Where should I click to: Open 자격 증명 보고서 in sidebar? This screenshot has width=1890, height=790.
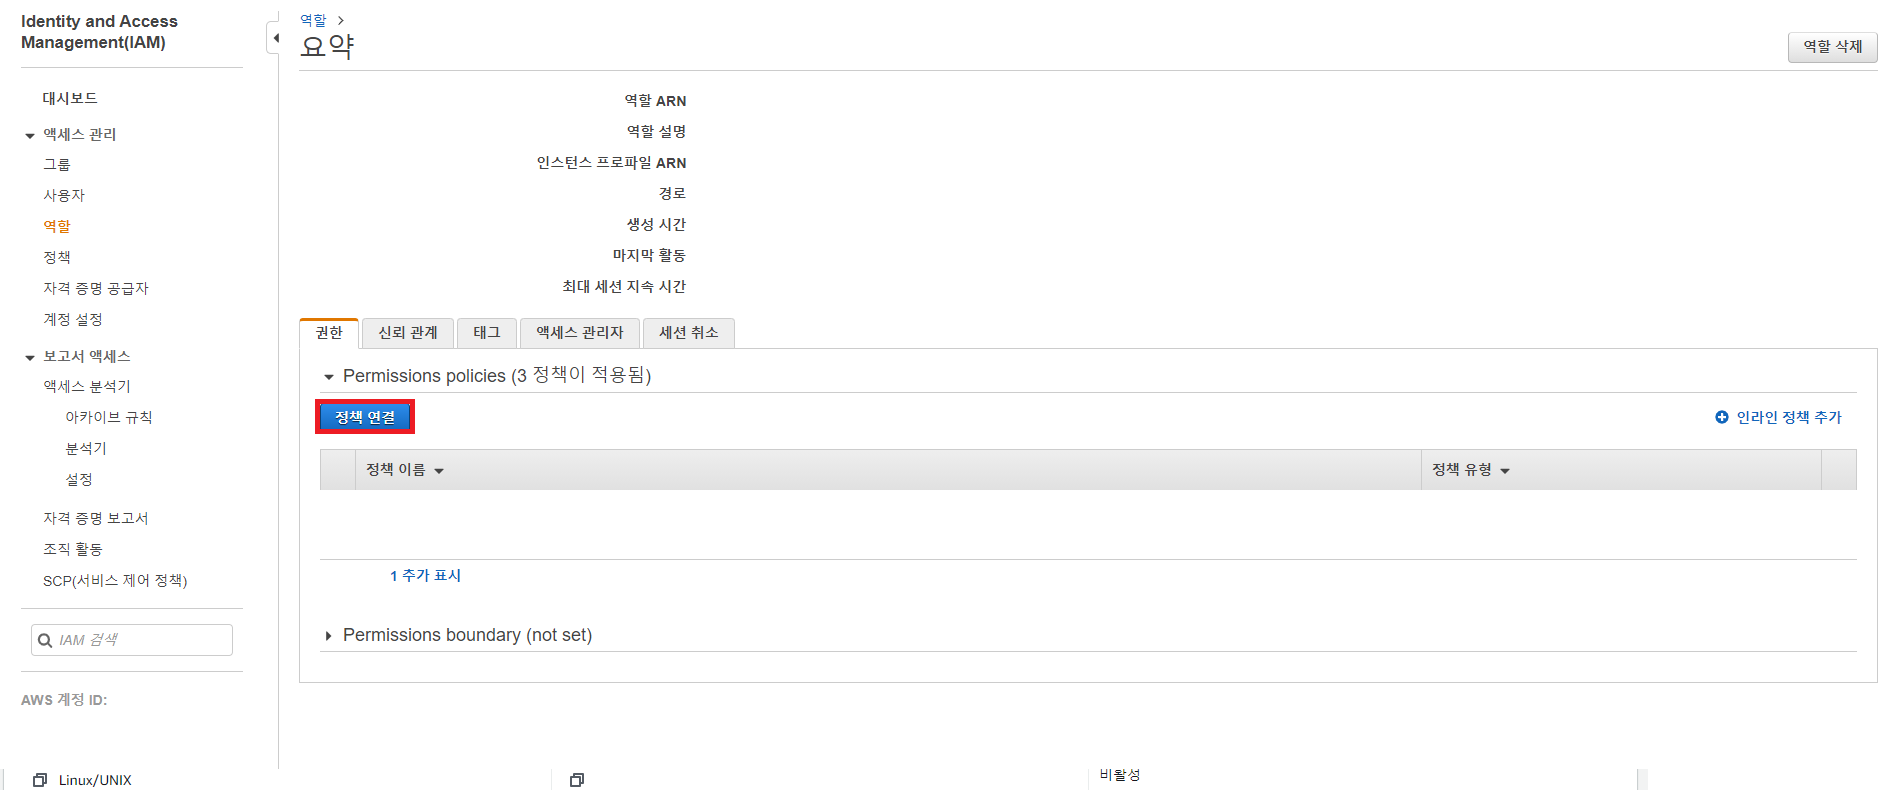96,518
